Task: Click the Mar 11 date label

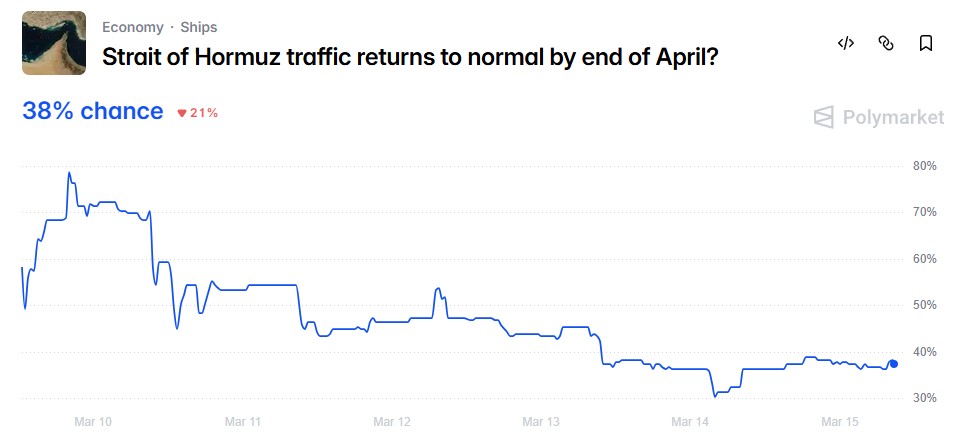Action: click(x=242, y=422)
